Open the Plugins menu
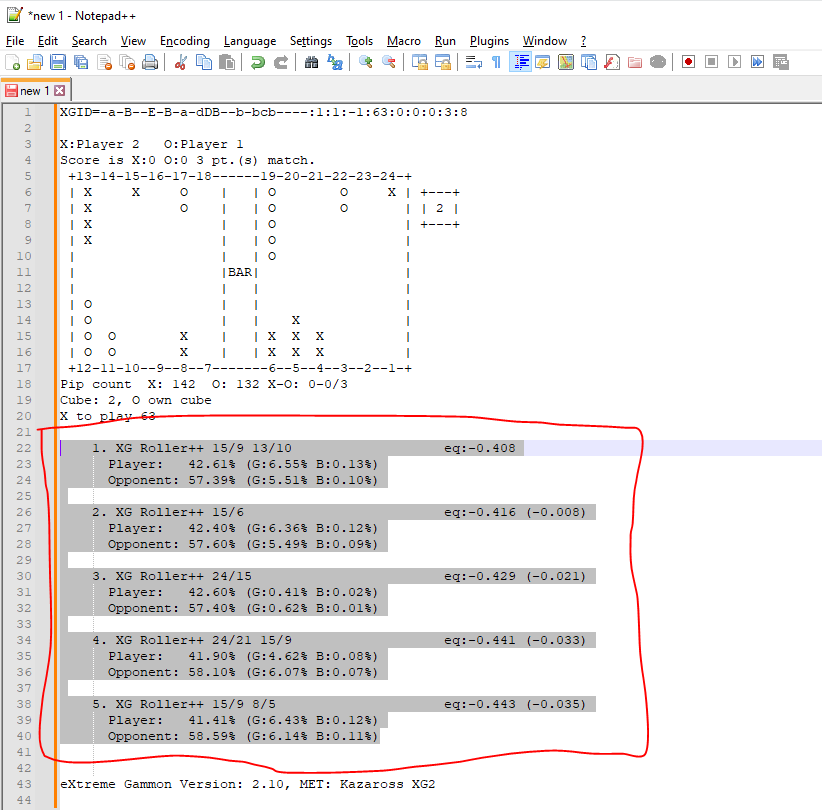Screen dimensions: 822x810 [489, 41]
